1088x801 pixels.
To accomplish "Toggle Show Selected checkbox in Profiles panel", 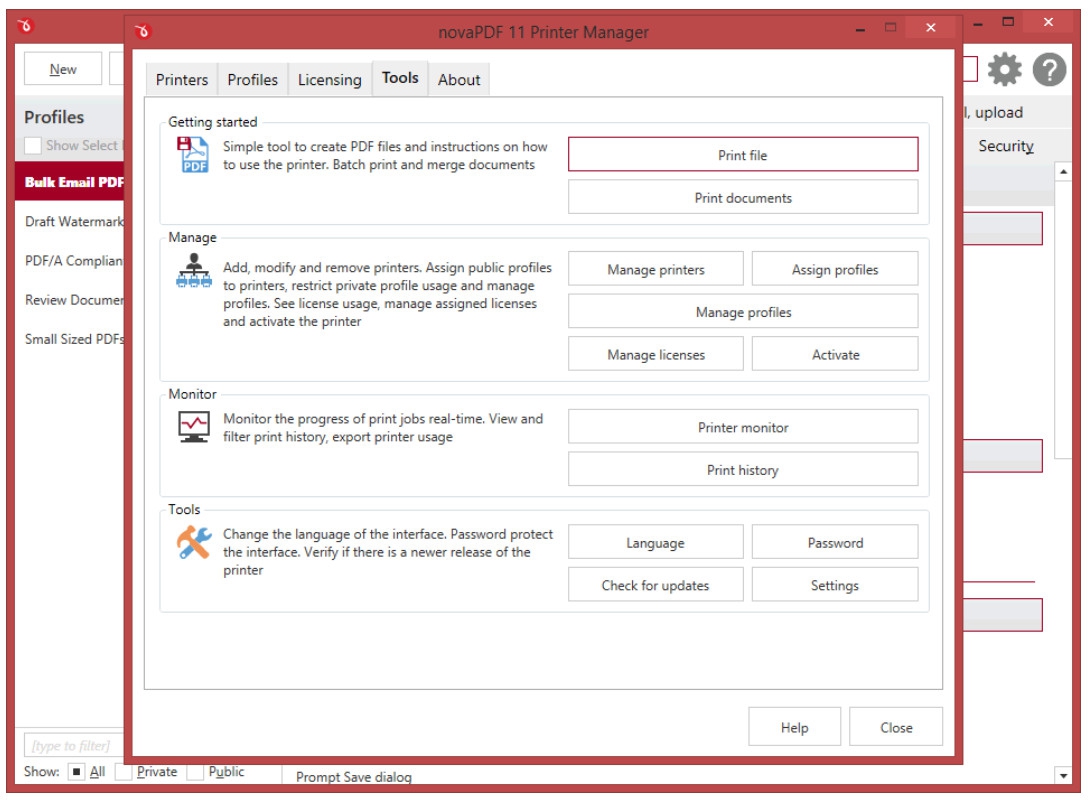I will point(33,146).
